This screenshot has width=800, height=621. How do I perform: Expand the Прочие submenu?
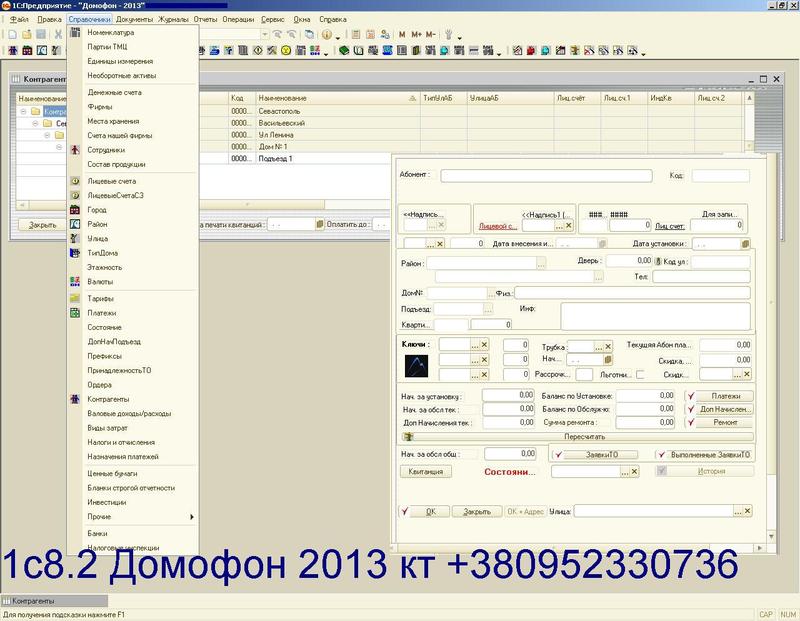point(191,517)
